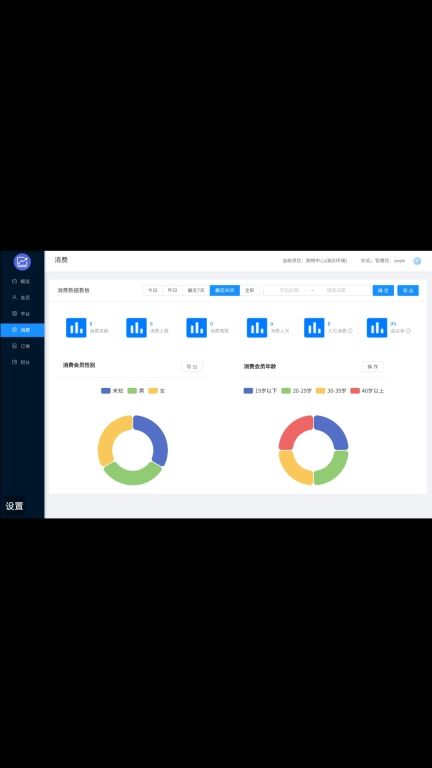Click the start date input field

pos(289,290)
